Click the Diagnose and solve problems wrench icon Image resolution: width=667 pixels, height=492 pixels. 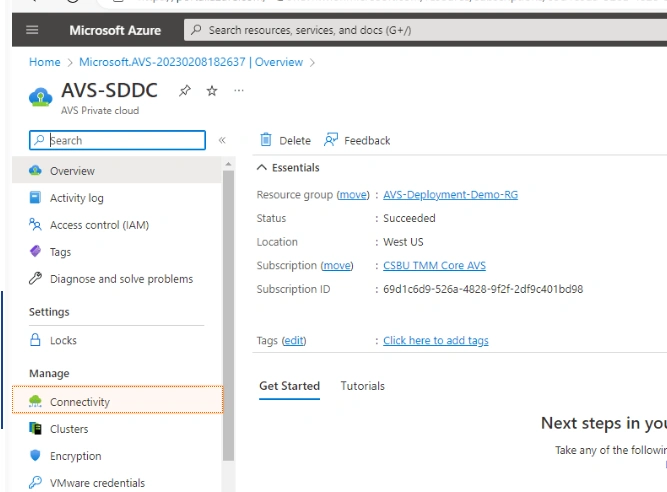[x=35, y=279]
